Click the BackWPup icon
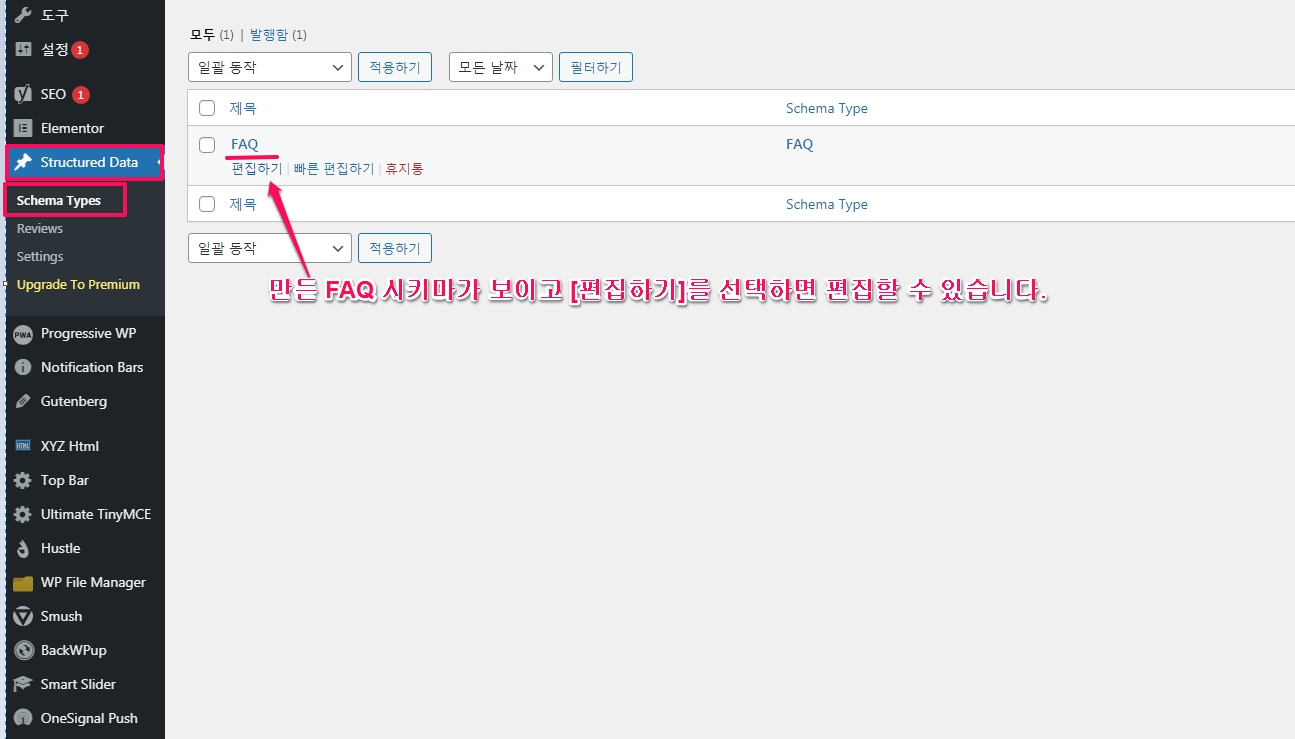Image resolution: width=1295 pixels, height=739 pixels. [23, 651]
